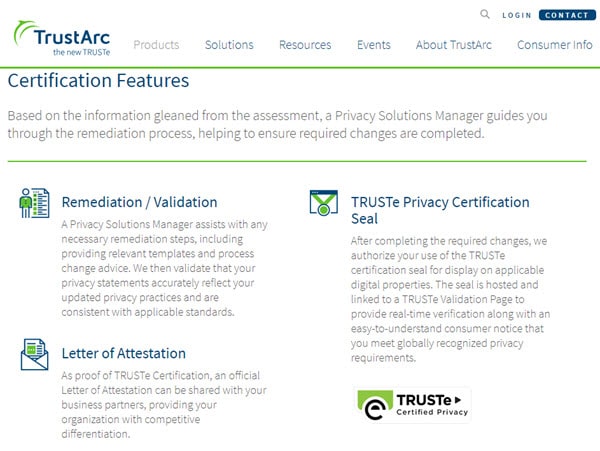
Task: Click the TRUSTe Certified Privacy seal badge
Action: point(413,404)
